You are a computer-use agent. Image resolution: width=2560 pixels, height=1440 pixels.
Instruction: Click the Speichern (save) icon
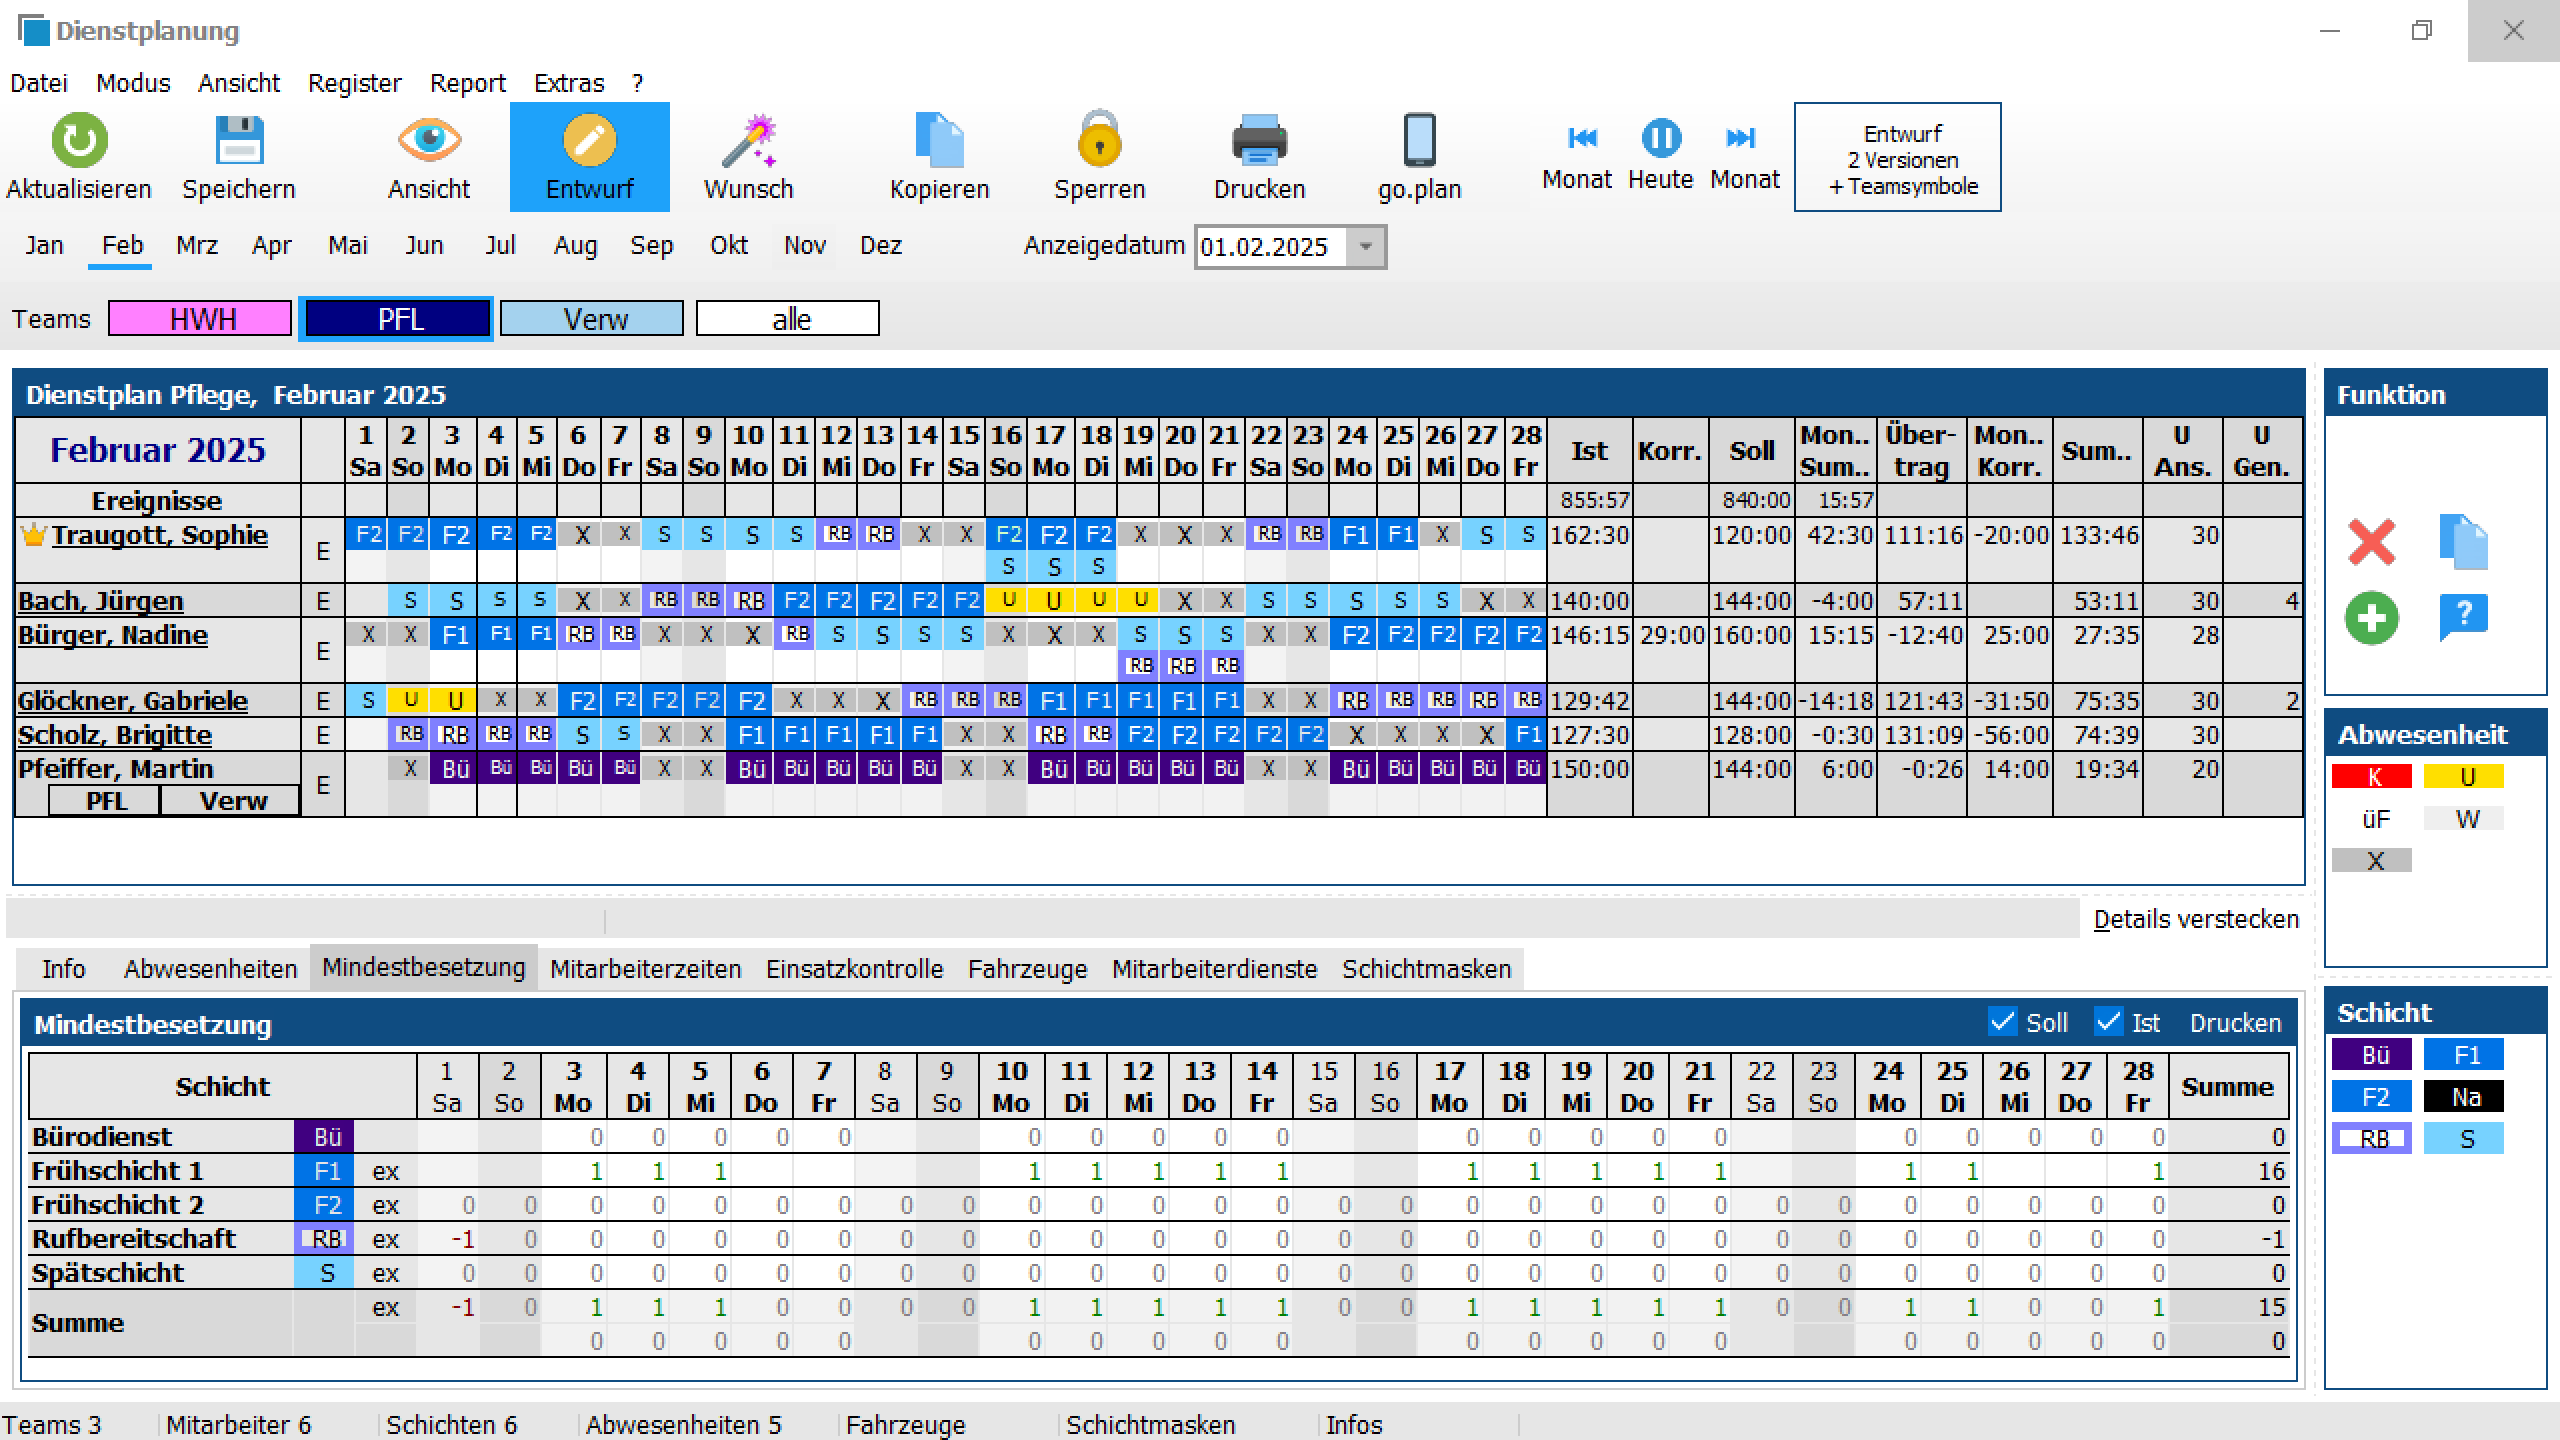(239, 141)
